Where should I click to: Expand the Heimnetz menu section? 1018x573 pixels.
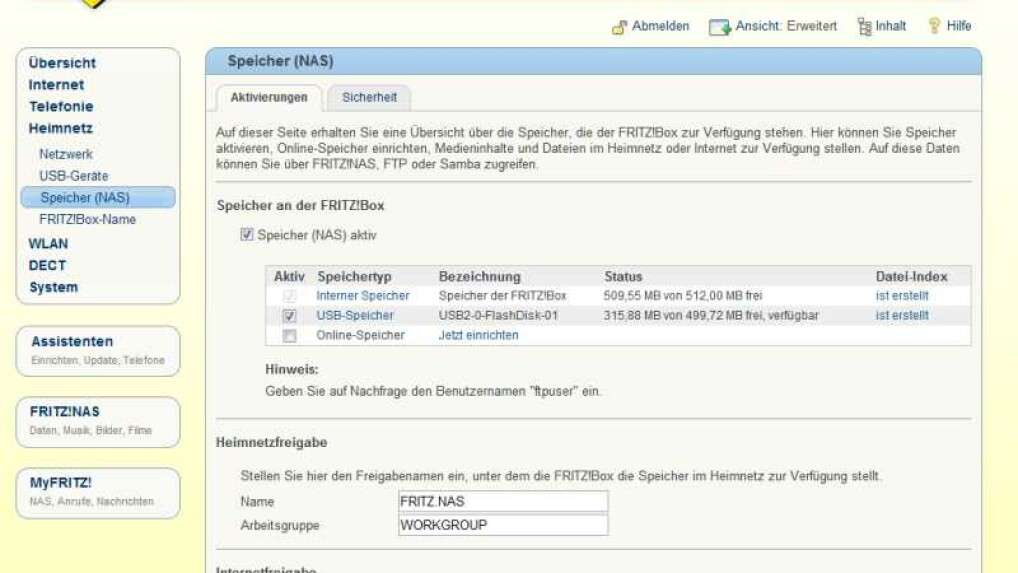pyautogui.click(x=60, y=128)
